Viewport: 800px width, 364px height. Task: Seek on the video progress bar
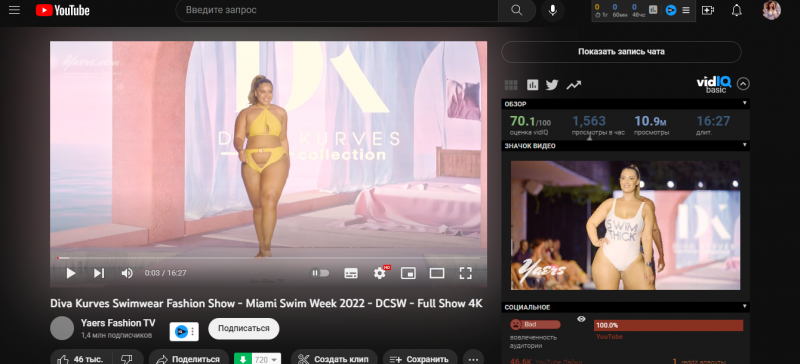click(x=268, y=258)
